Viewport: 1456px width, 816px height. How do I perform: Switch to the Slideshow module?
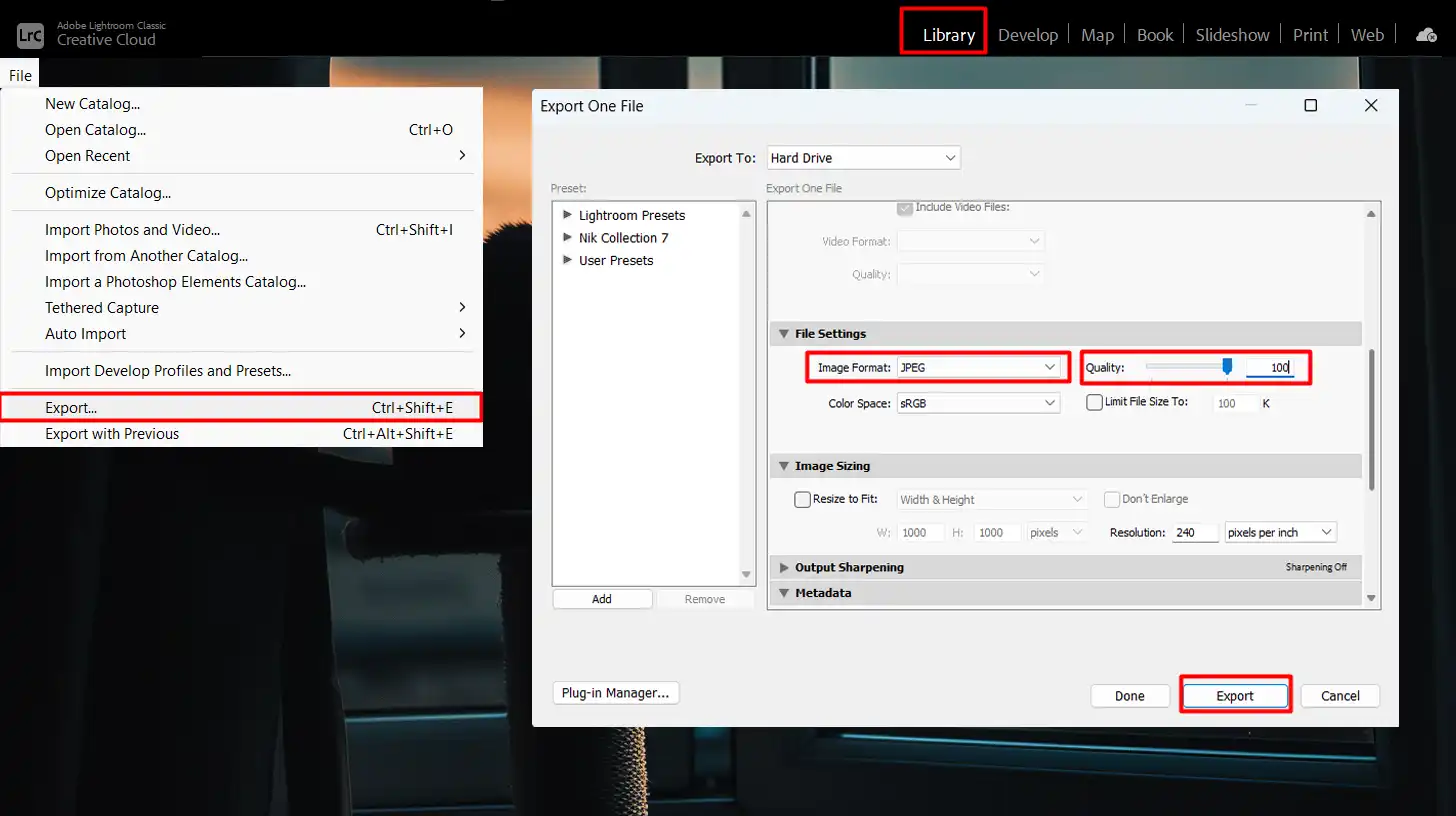pyautogui.click(x=1232, y=35)
